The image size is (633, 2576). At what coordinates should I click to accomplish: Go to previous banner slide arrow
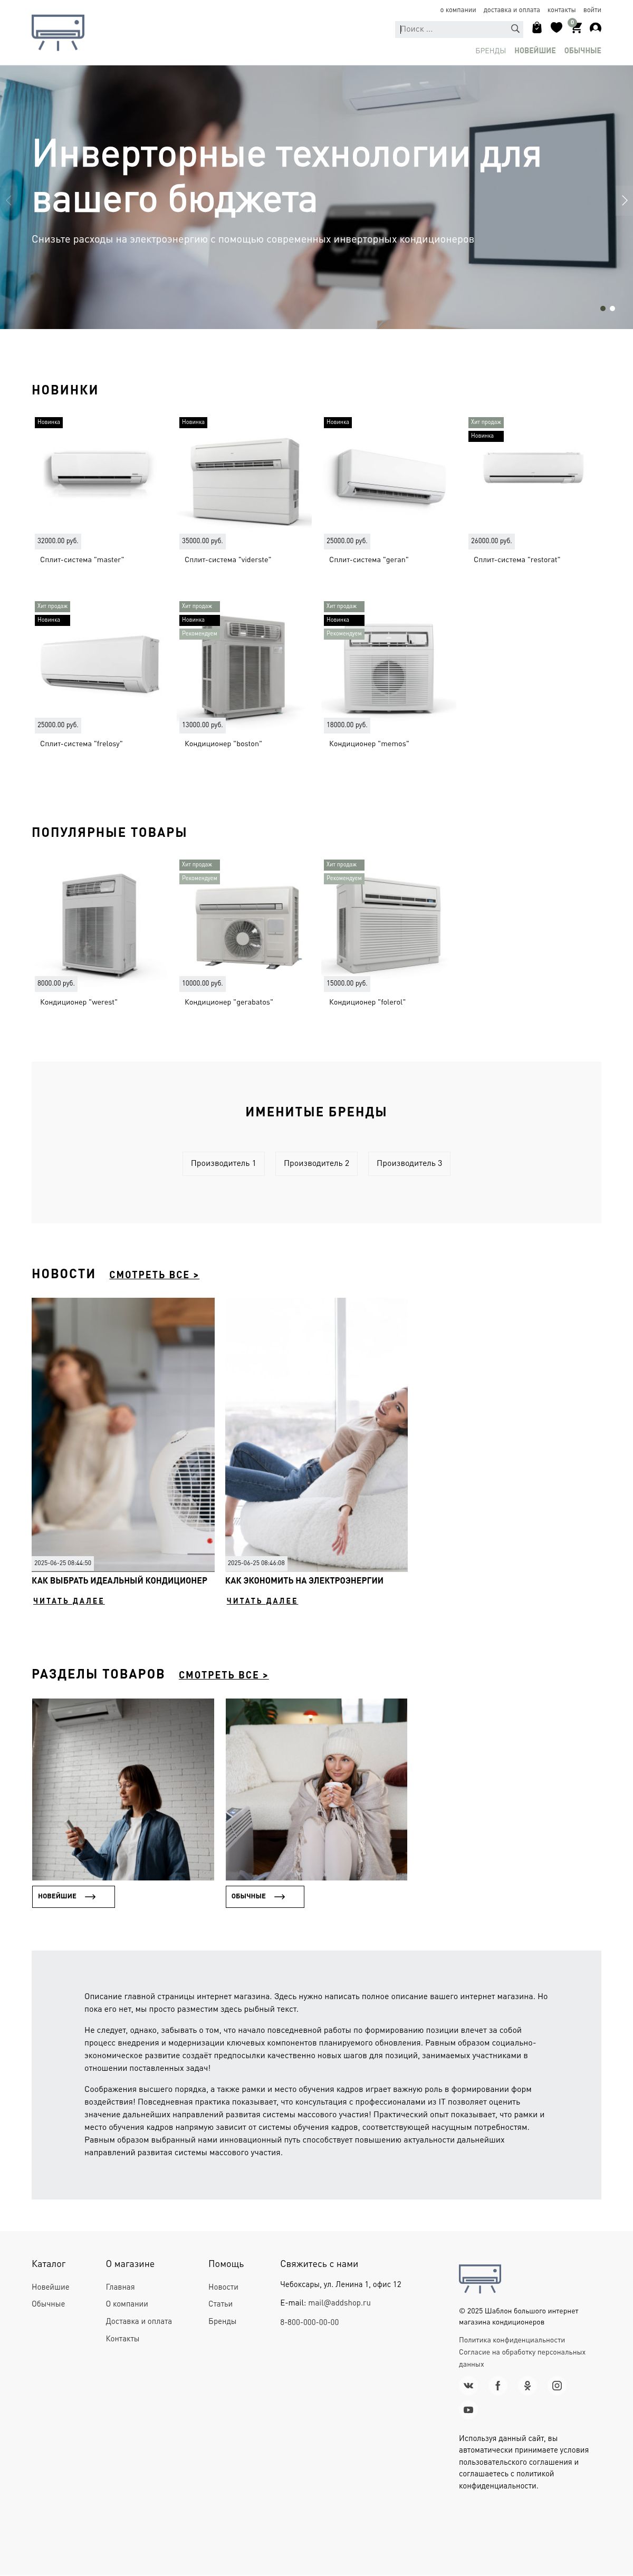9,200
